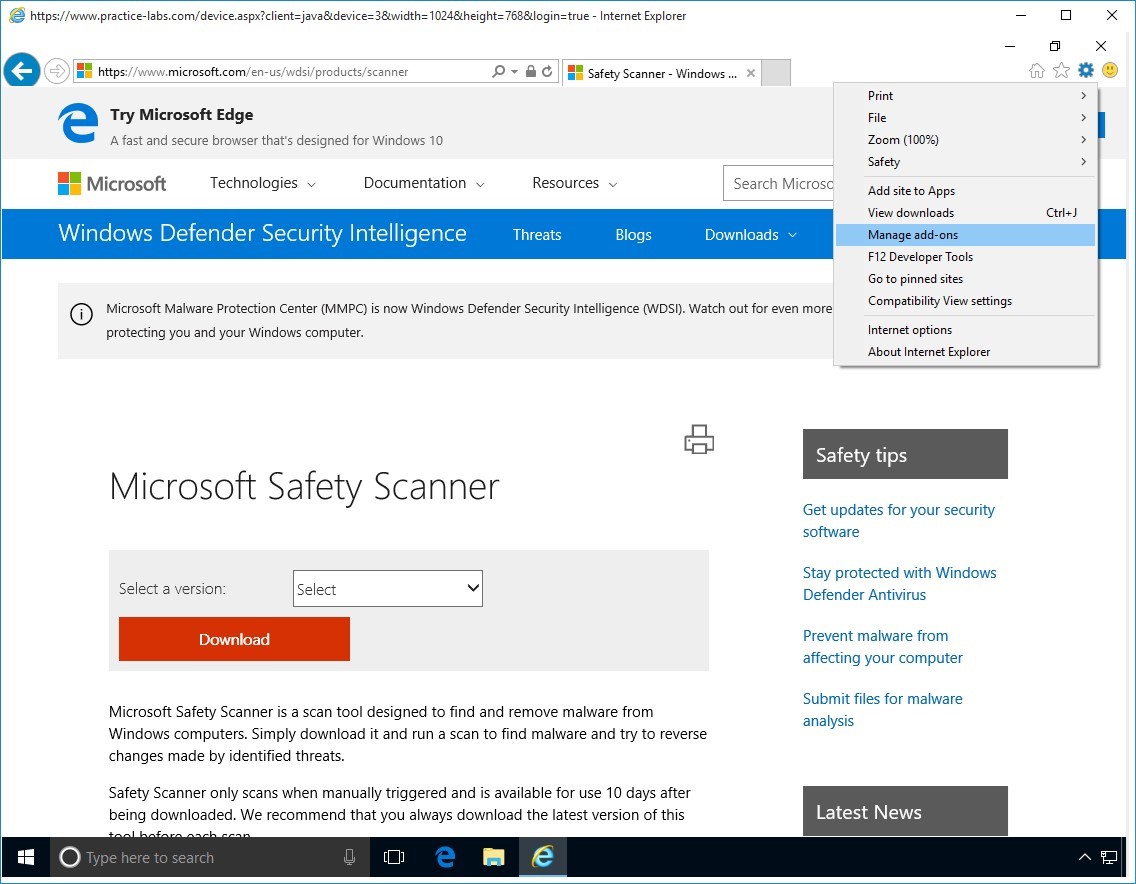Open the Zoom (100%) submenu

(x=966, y=140)
